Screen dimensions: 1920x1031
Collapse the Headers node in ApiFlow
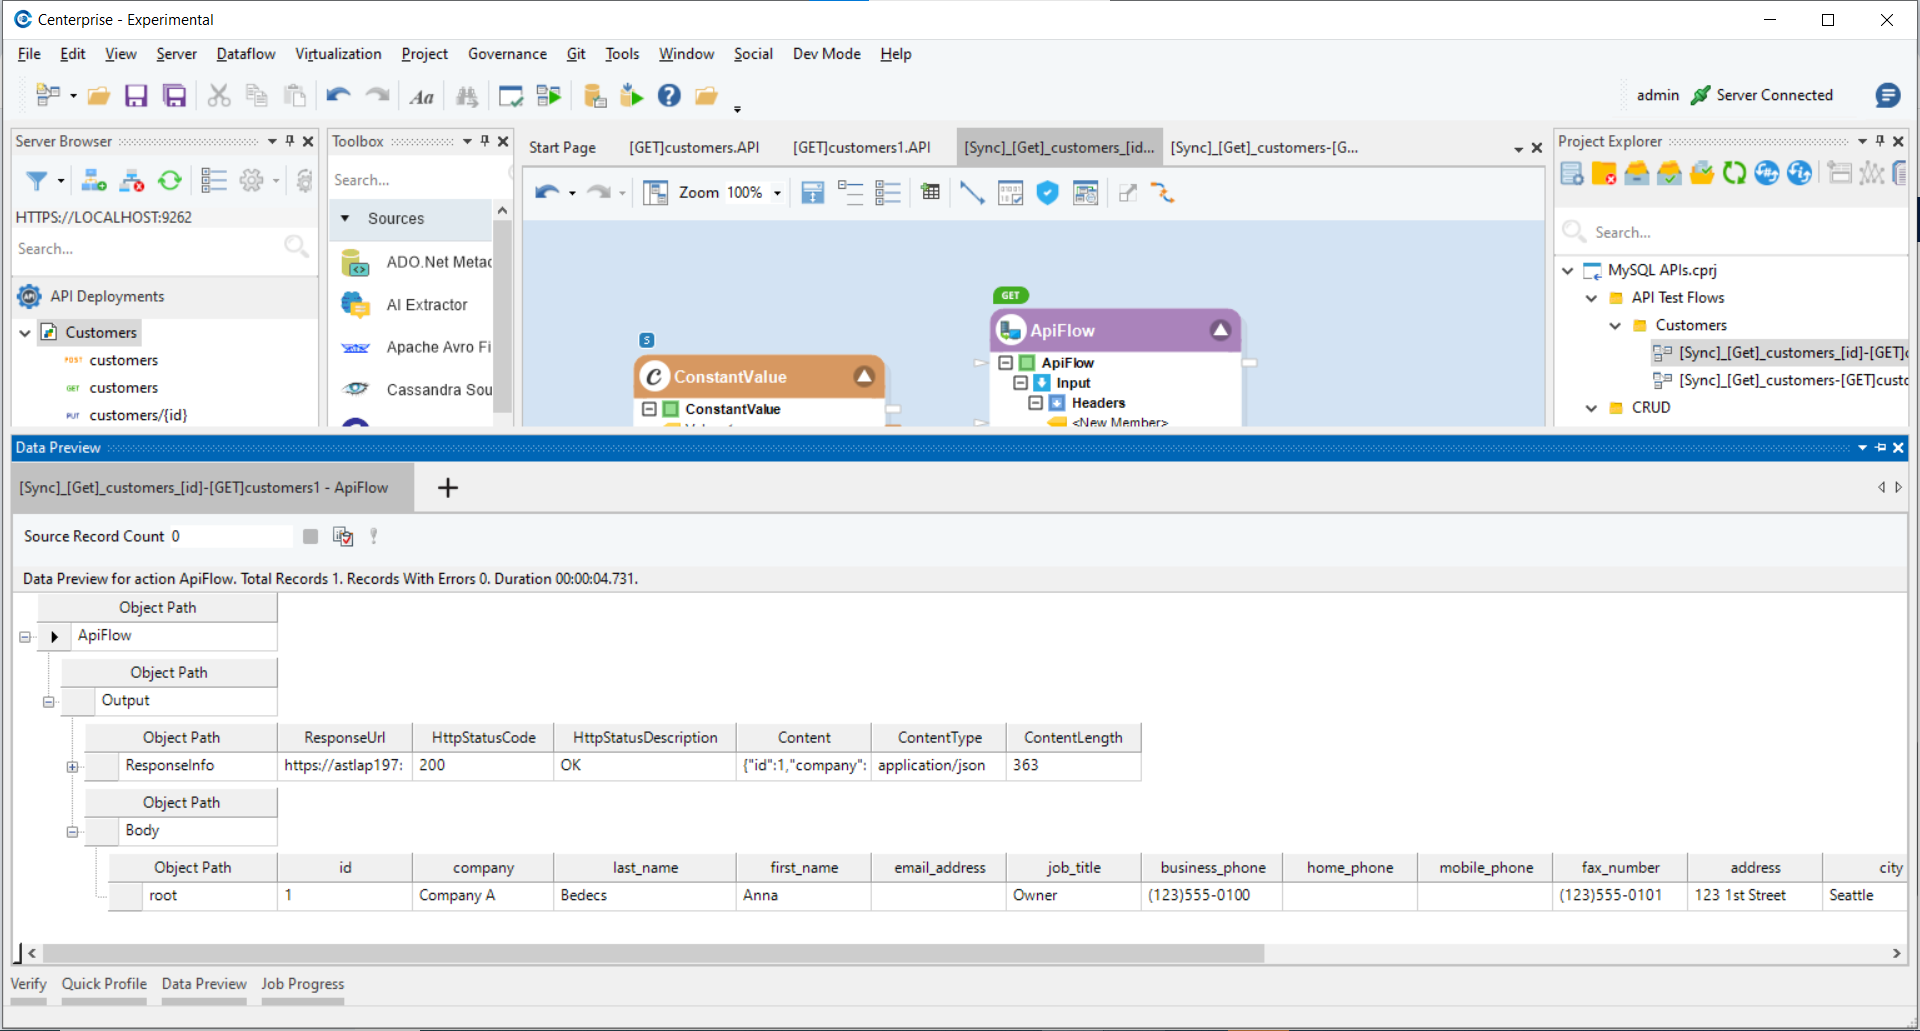(1036, 403)
